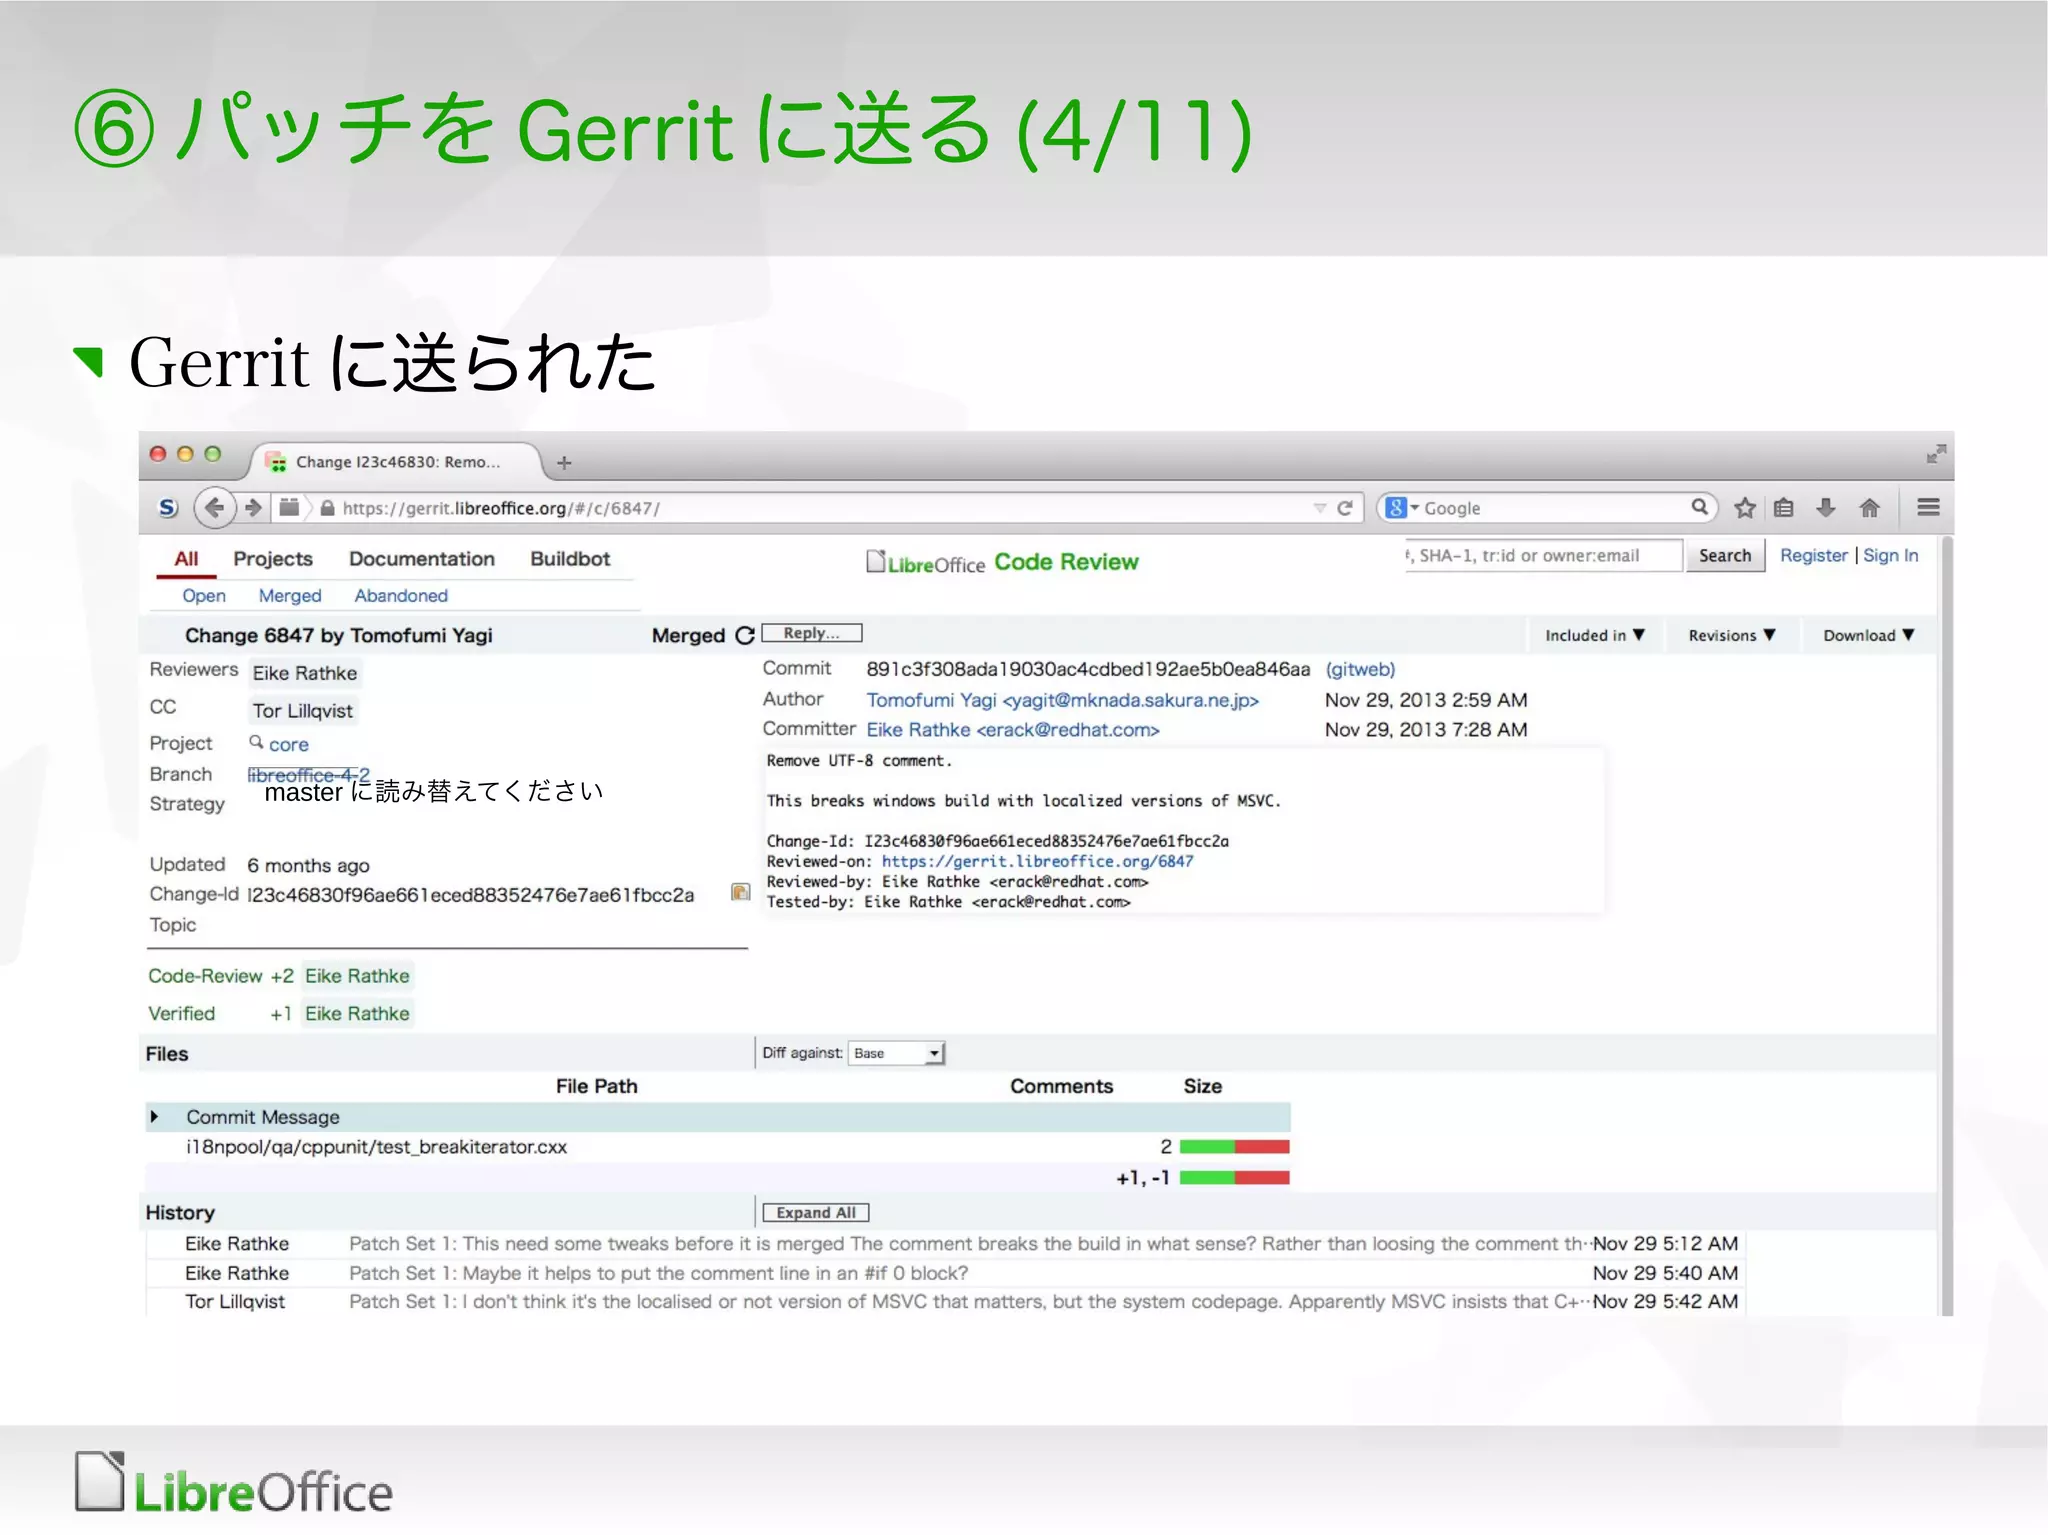Follow the Reviewed-on gerrit URL link
2048x1535 pixels.
pyautogui.click(x=1037, y=861)
